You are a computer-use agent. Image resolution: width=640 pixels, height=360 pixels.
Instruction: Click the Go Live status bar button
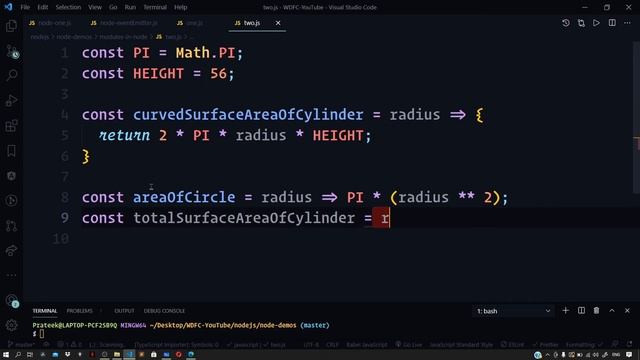(x=409, y=345)
